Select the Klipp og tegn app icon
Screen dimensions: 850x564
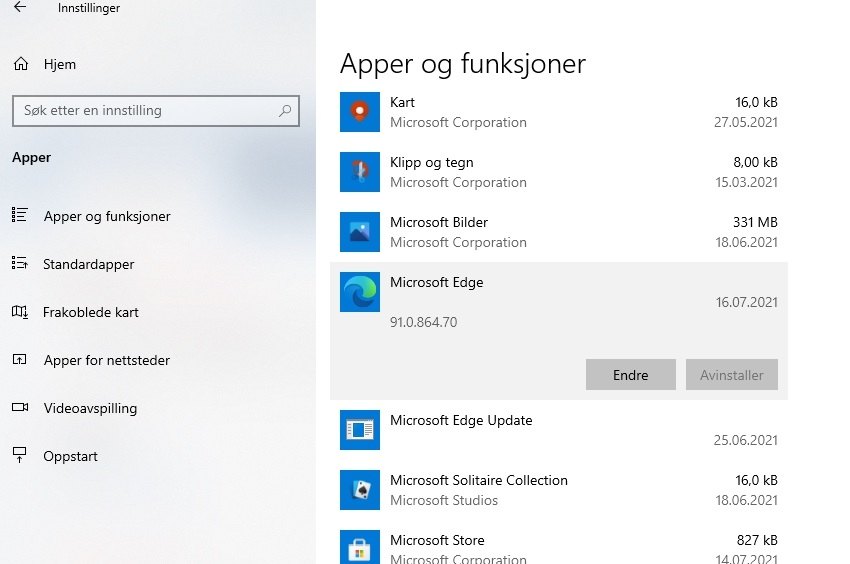coord(359,172)
